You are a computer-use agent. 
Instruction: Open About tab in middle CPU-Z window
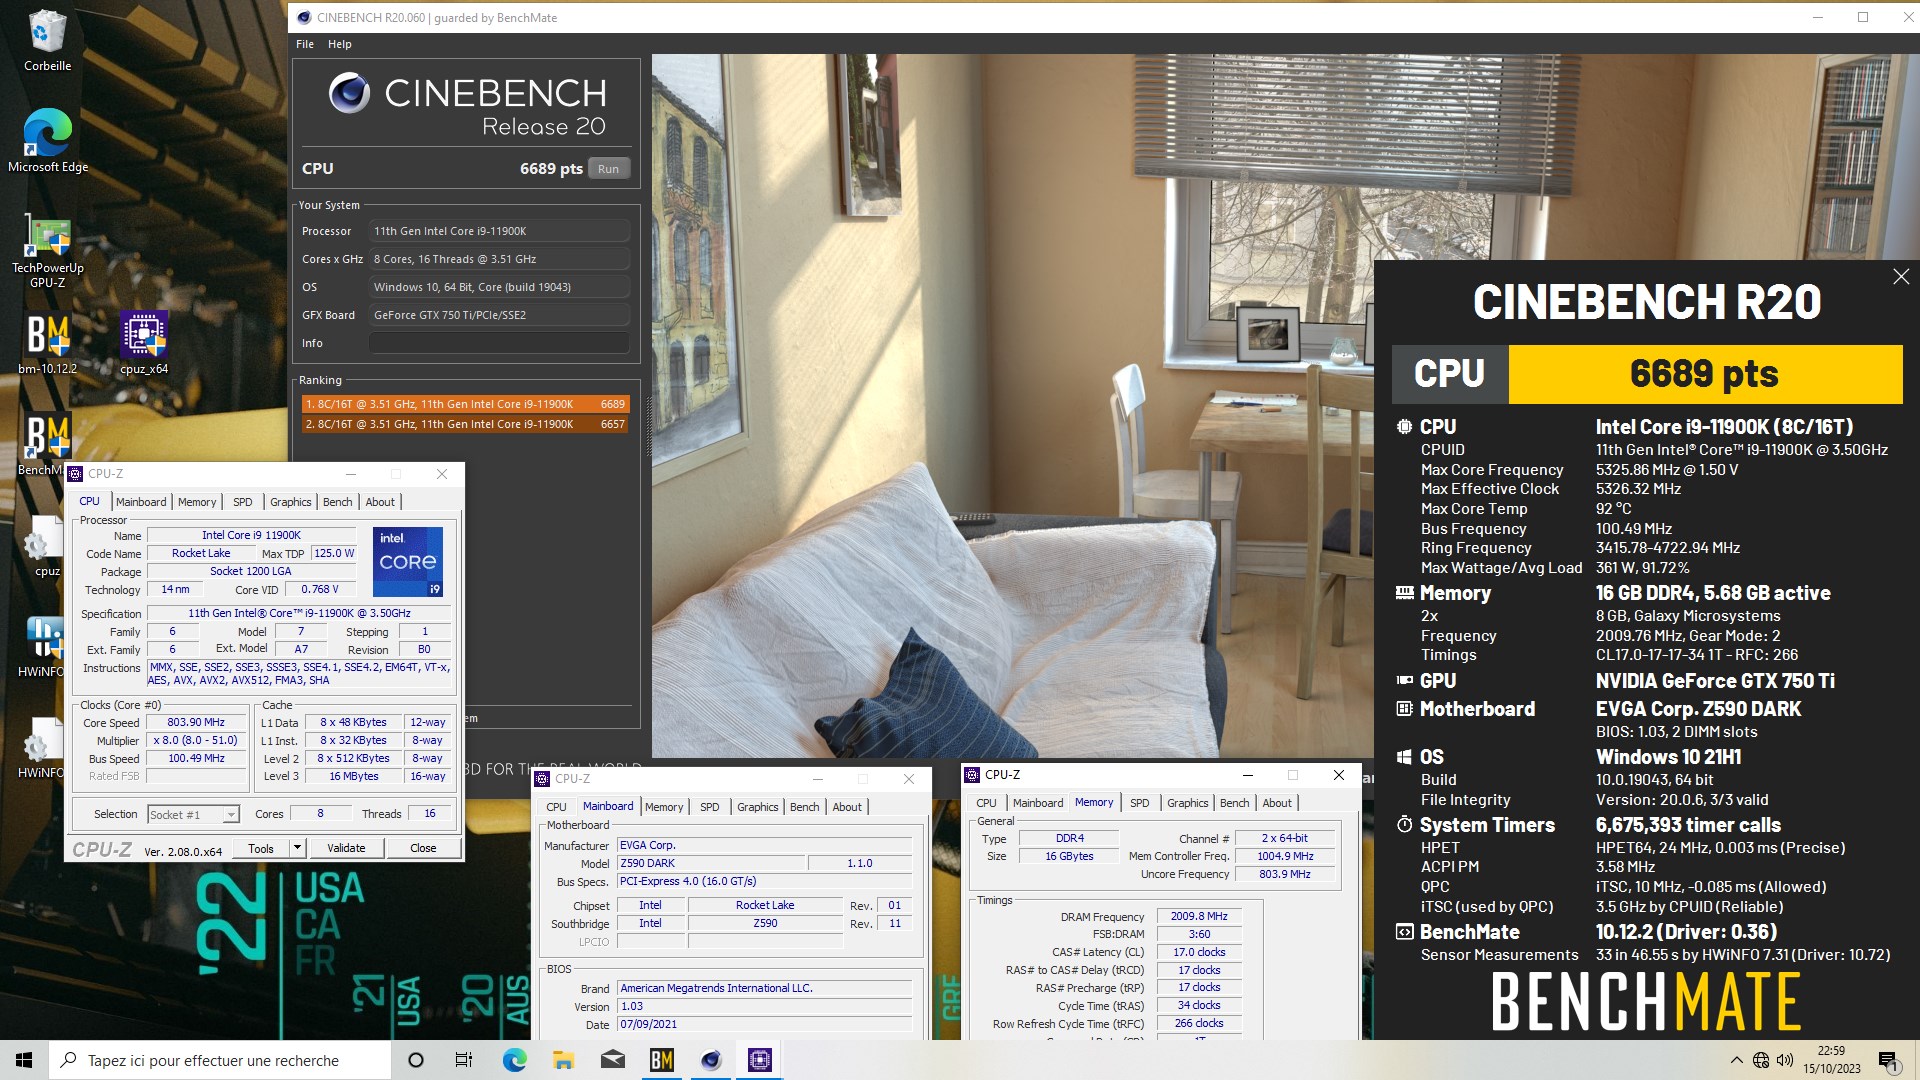847,807
